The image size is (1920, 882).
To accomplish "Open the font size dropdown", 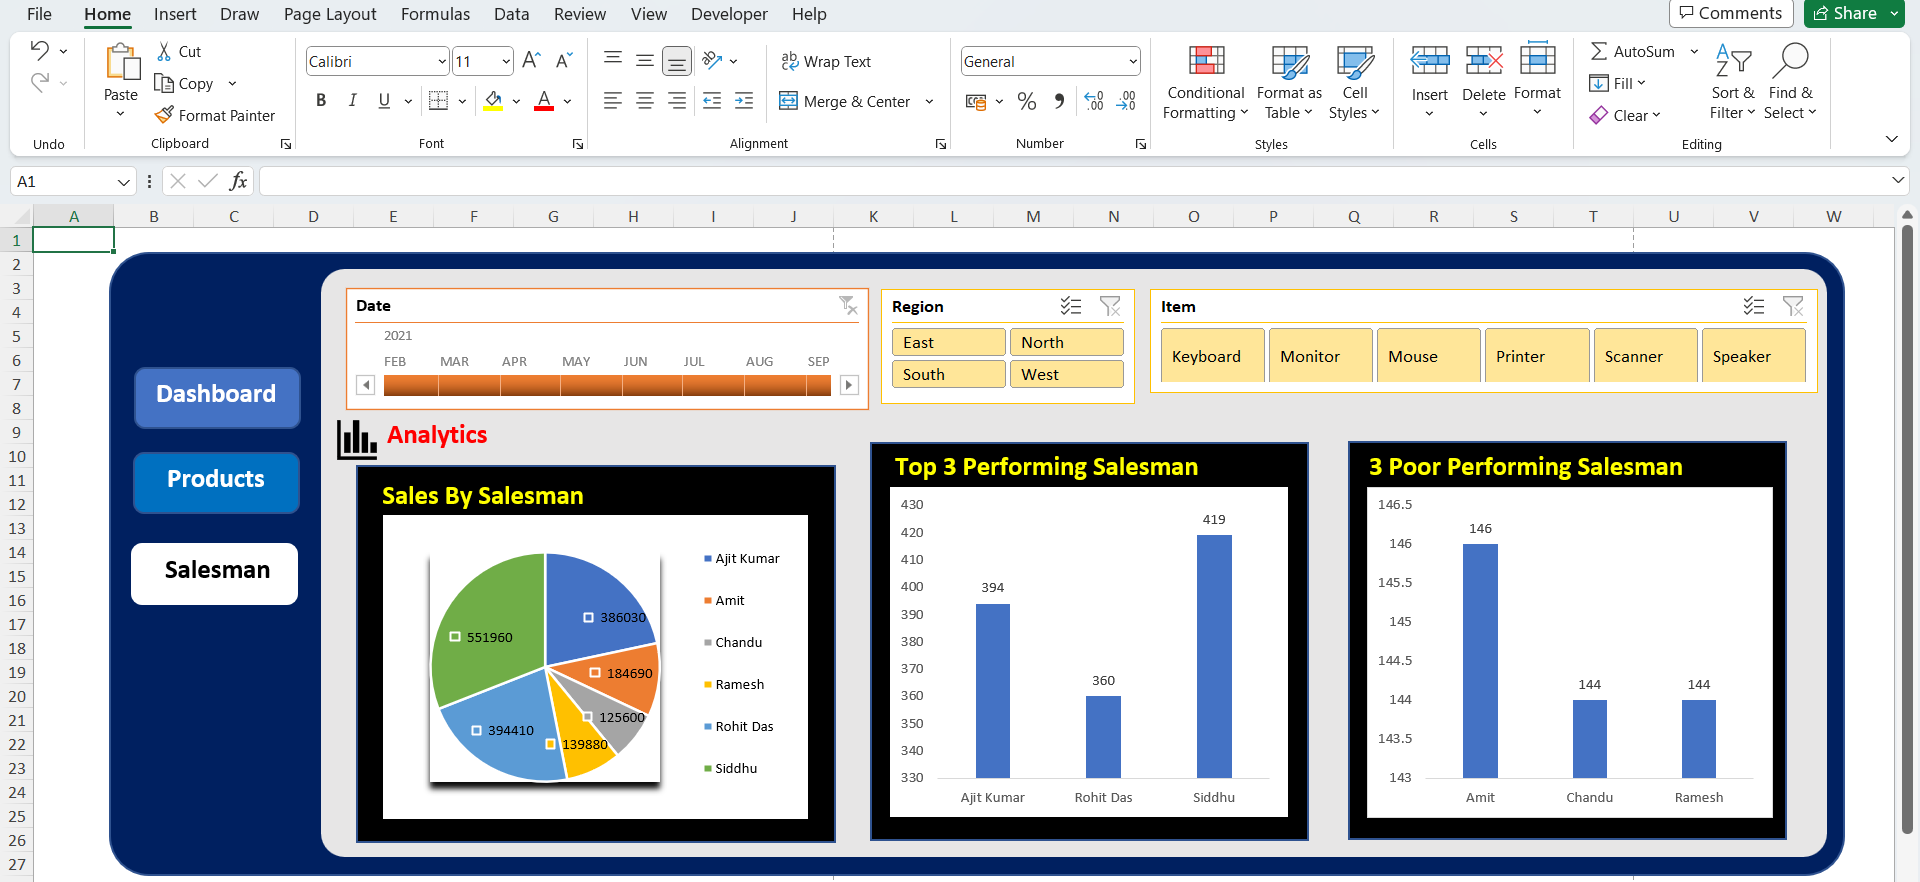I will coord(506,61).
